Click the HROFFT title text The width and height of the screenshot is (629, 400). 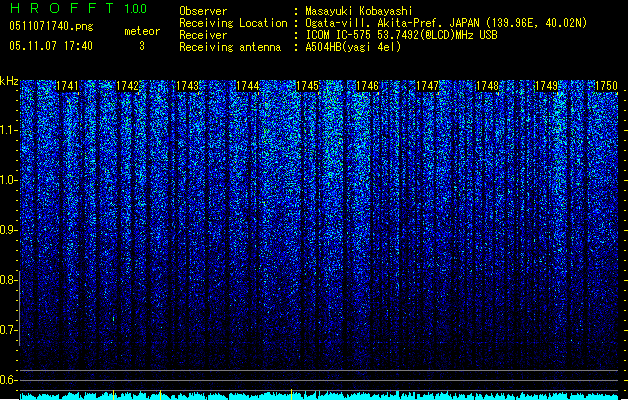click(62, 8)
